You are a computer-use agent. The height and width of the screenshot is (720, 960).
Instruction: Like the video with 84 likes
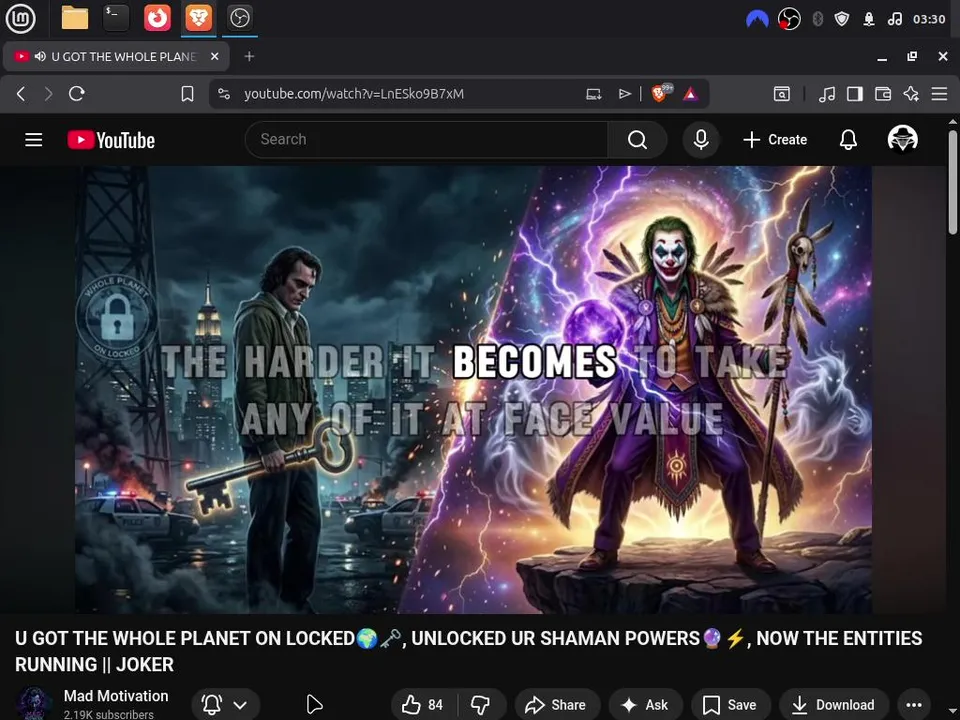pos(423,705)
